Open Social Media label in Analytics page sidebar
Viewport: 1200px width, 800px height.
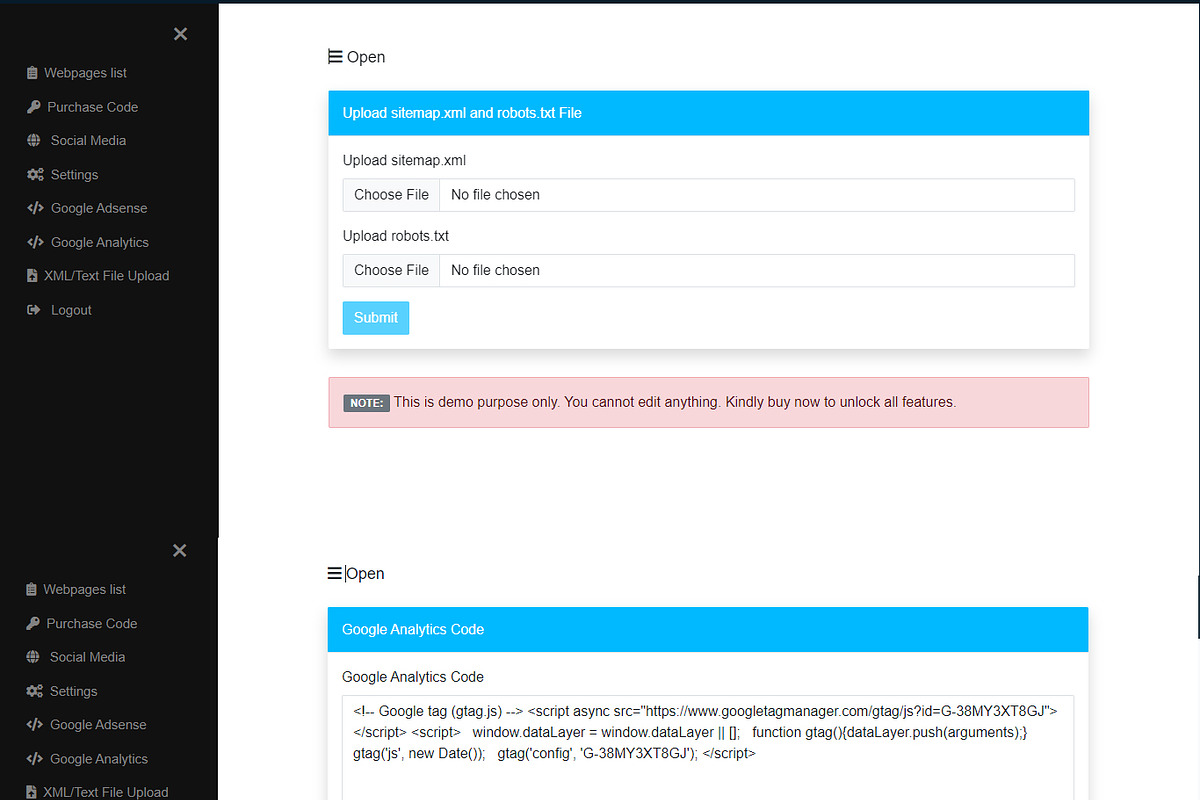87,657
